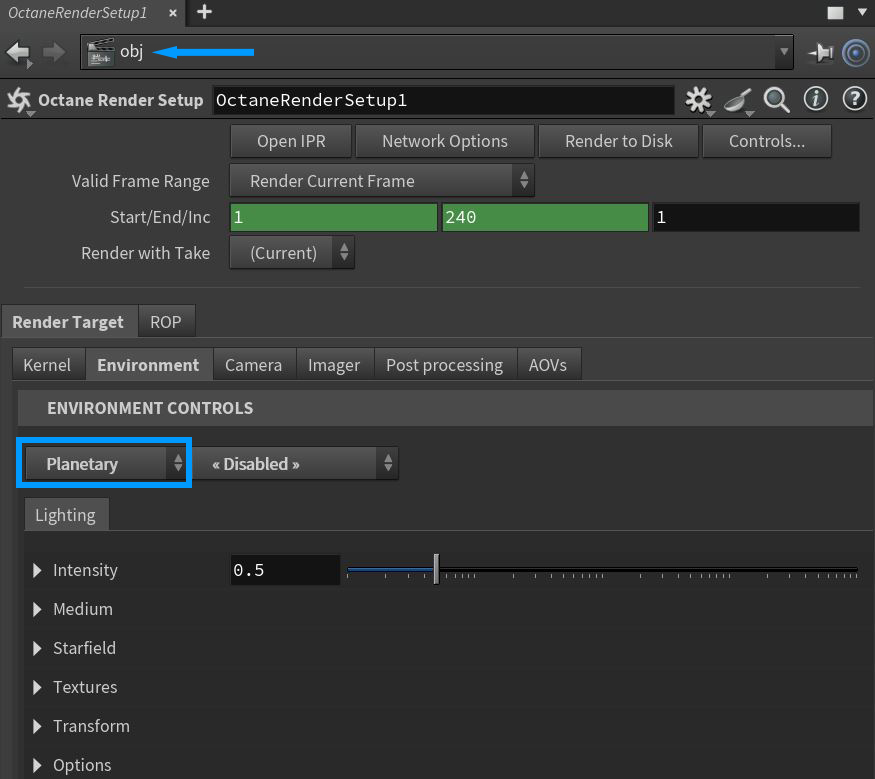The image size is (875, 779).
Task: Open the Valid Frame Range dropdown
Action: click(x=382, y=181)
